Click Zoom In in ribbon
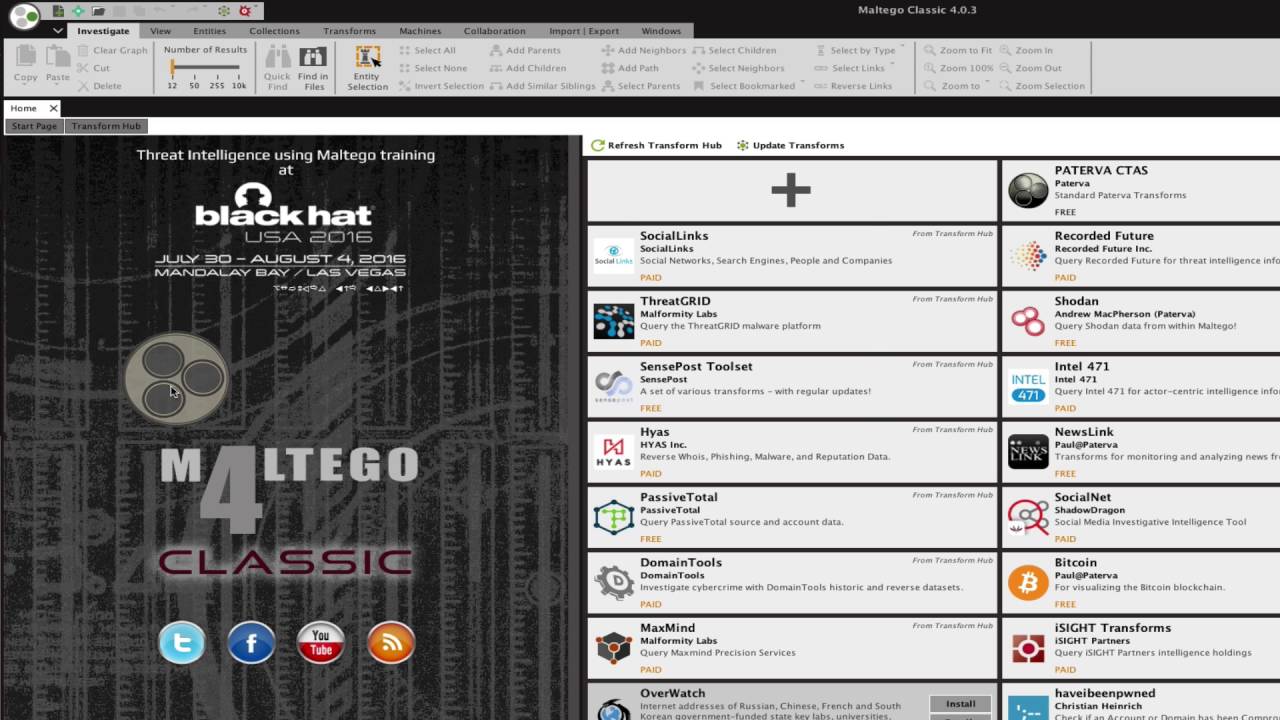1280x720 pixels. 1026,50
